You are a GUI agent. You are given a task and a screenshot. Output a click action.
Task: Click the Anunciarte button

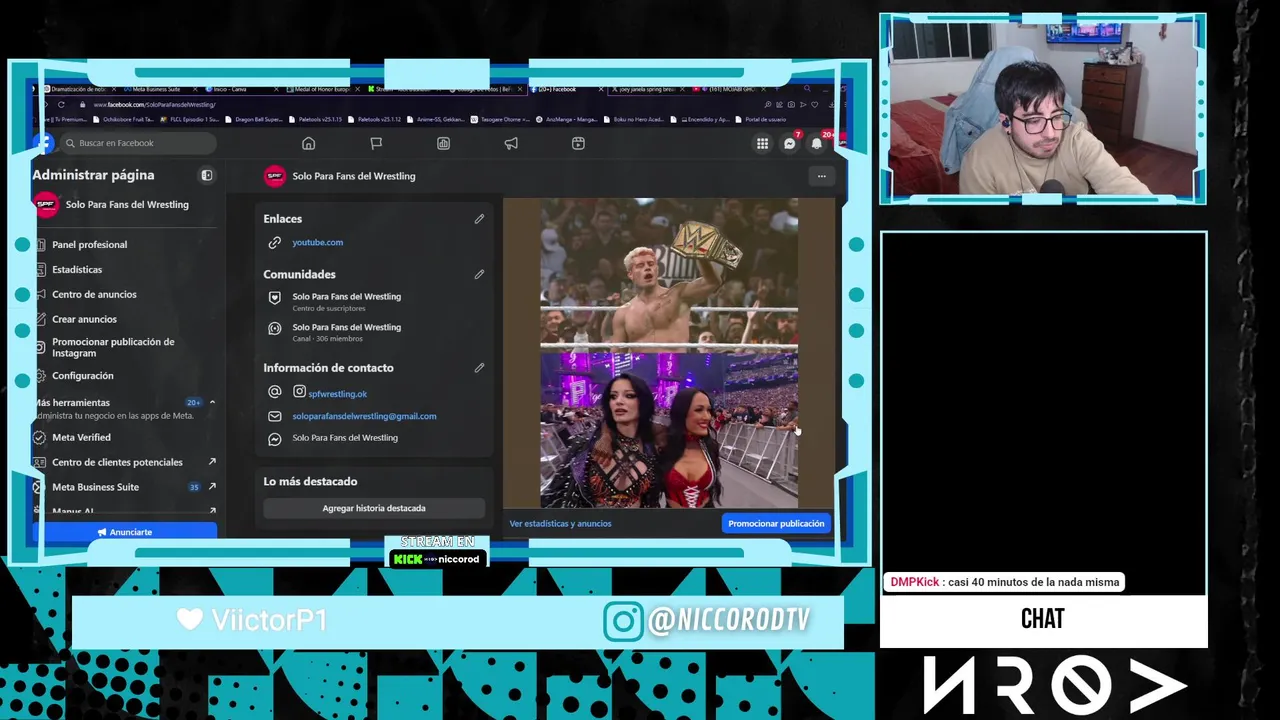(x=125, y=532)
